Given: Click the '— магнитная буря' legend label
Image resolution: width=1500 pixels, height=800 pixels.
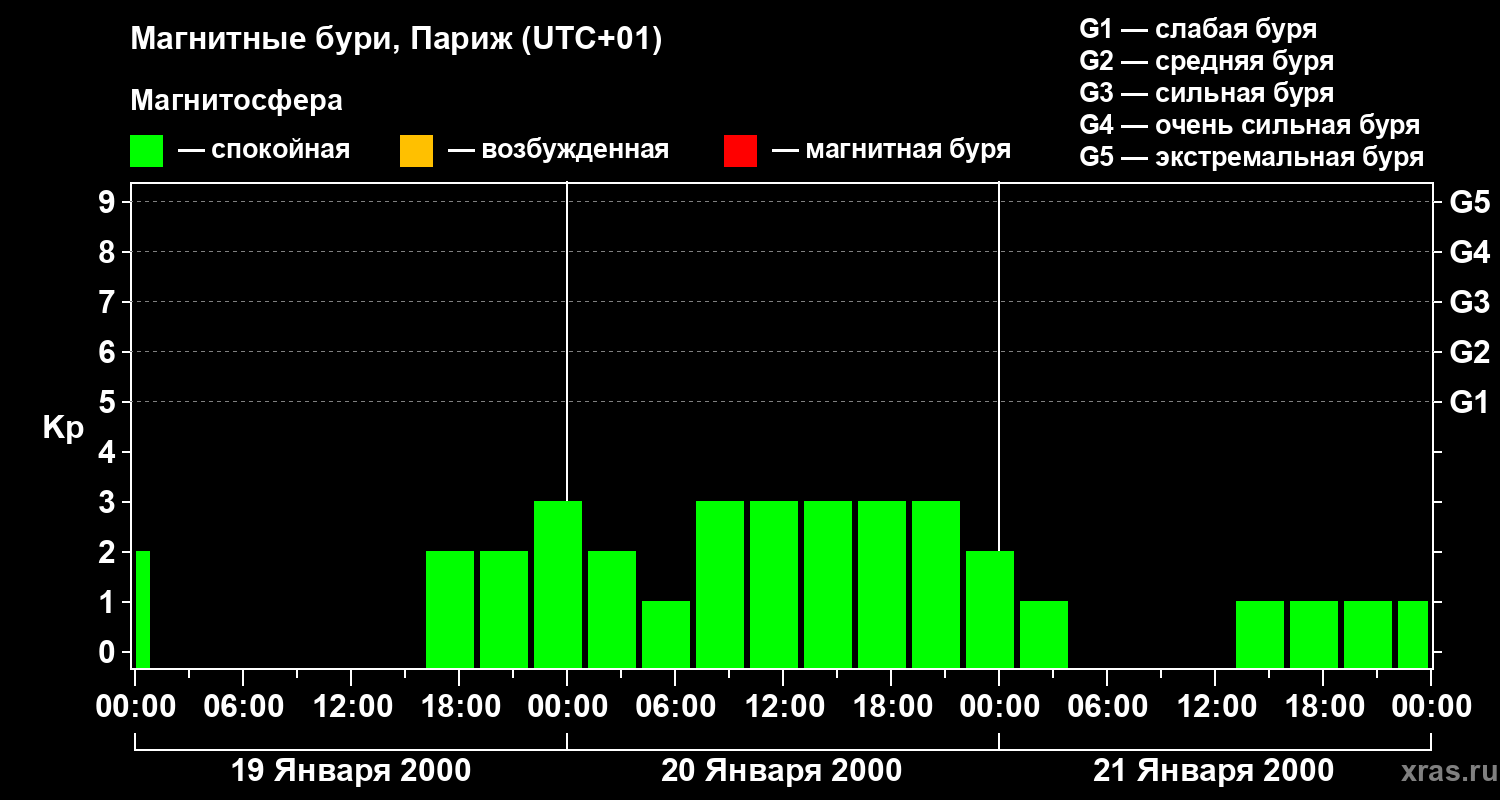Looking at the screenshot, I should coord(892,150).
